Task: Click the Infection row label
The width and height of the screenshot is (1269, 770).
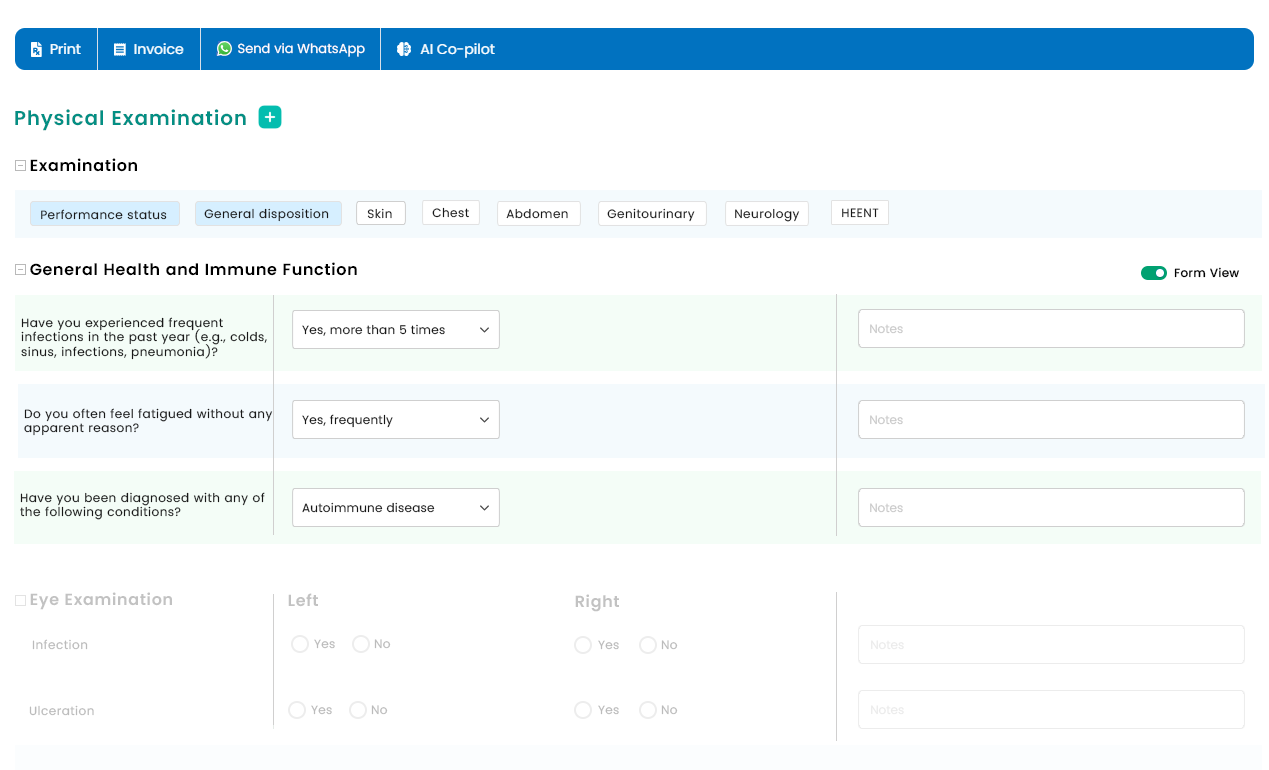Action: pos(60,645)
